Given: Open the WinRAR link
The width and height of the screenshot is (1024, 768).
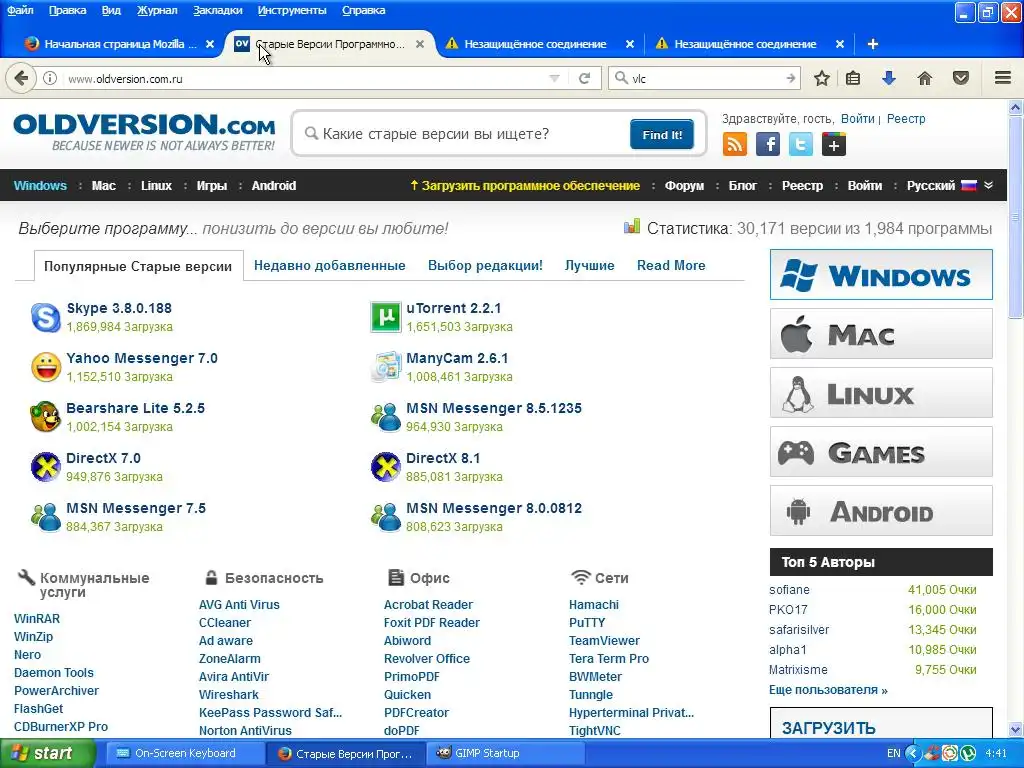Looking at the screenshot, I should tap(37, 618).
